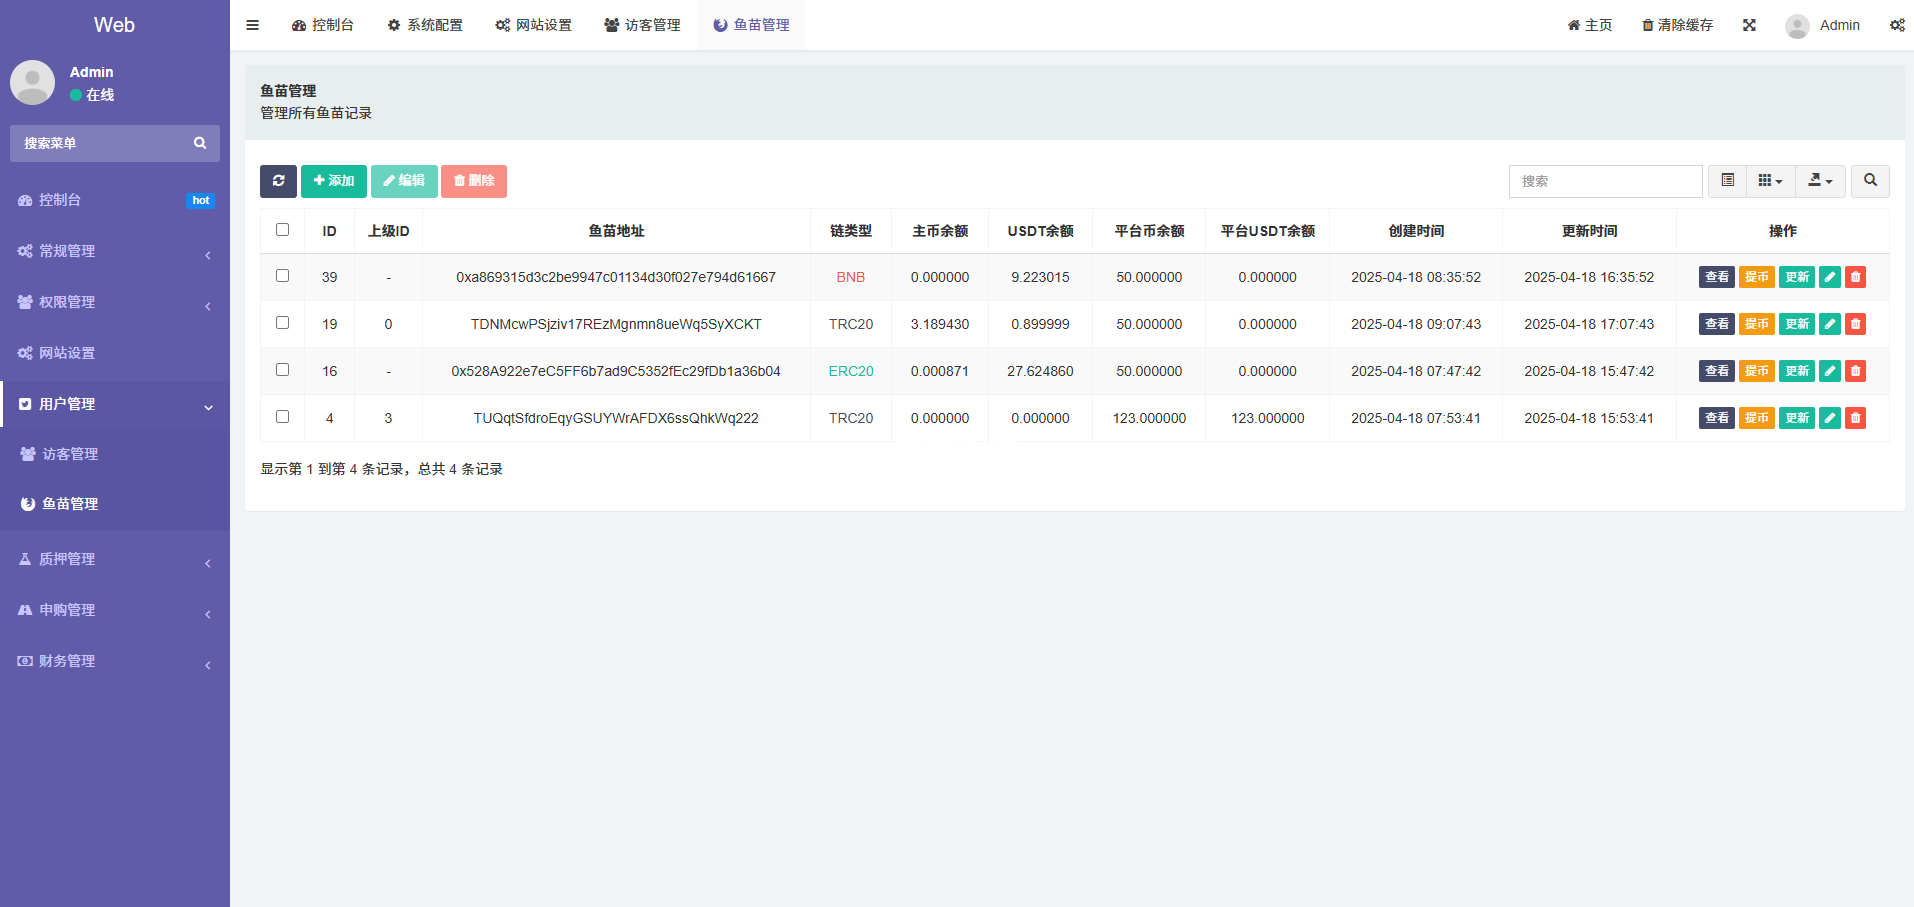Click the refresh icon button above table
1914x907 pixels.
278,181
